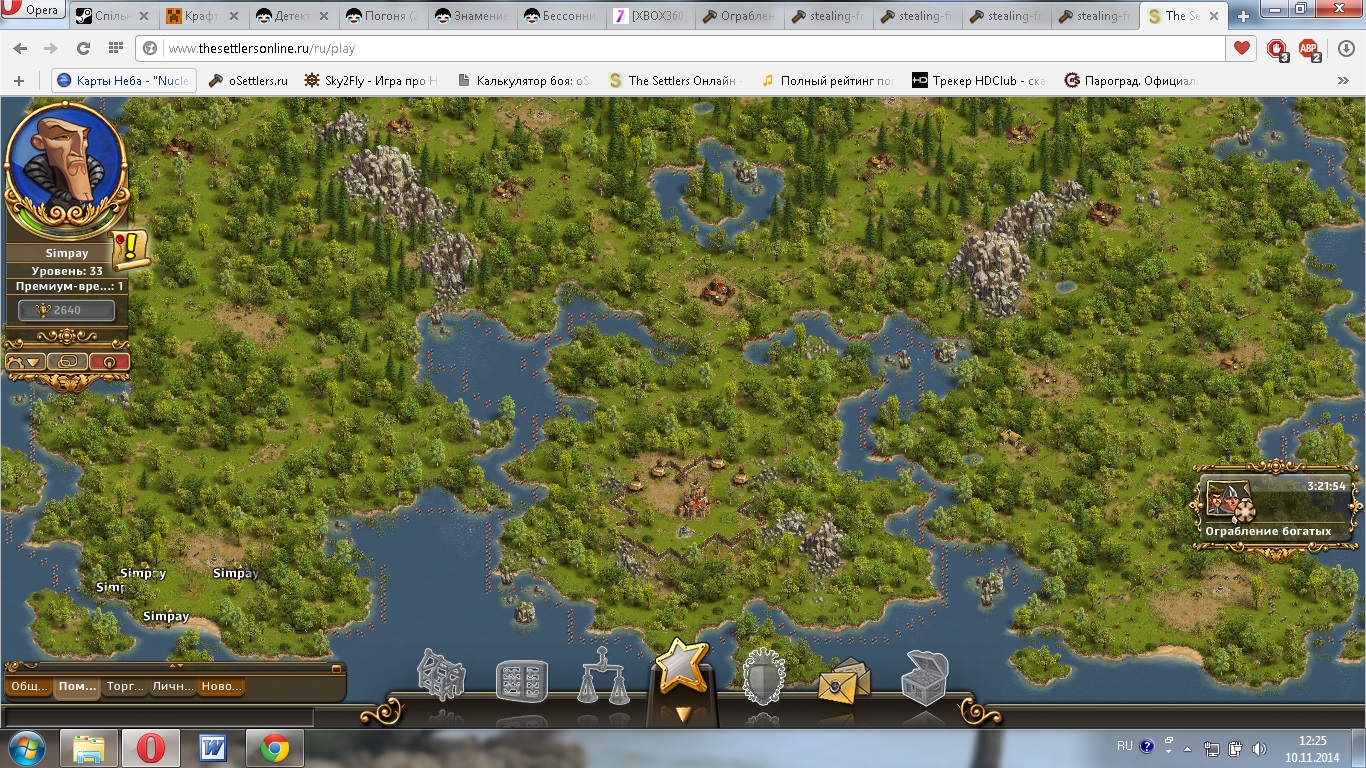This screenshot has height=768, width=1366.
Task: Open 'Sky2Fly - Игра про' bookmark
Action: 372,80
